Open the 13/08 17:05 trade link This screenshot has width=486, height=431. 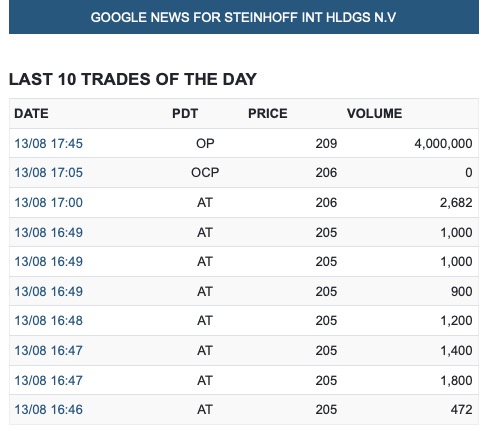coord(48,173)
